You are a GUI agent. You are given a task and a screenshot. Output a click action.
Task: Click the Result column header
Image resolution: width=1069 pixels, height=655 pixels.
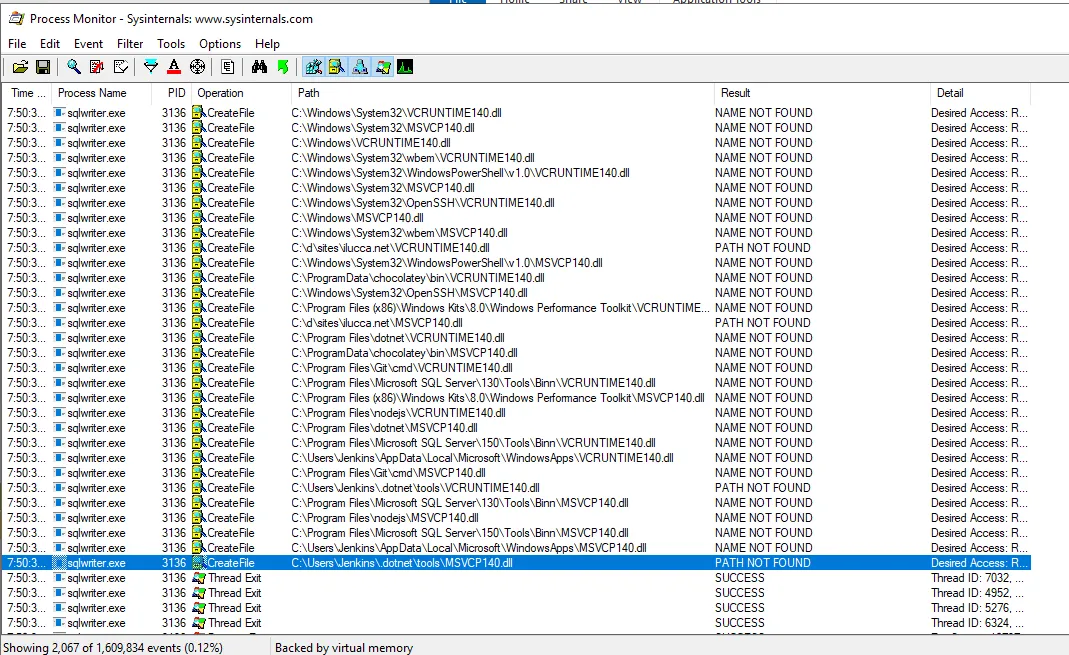click(822, 93)
